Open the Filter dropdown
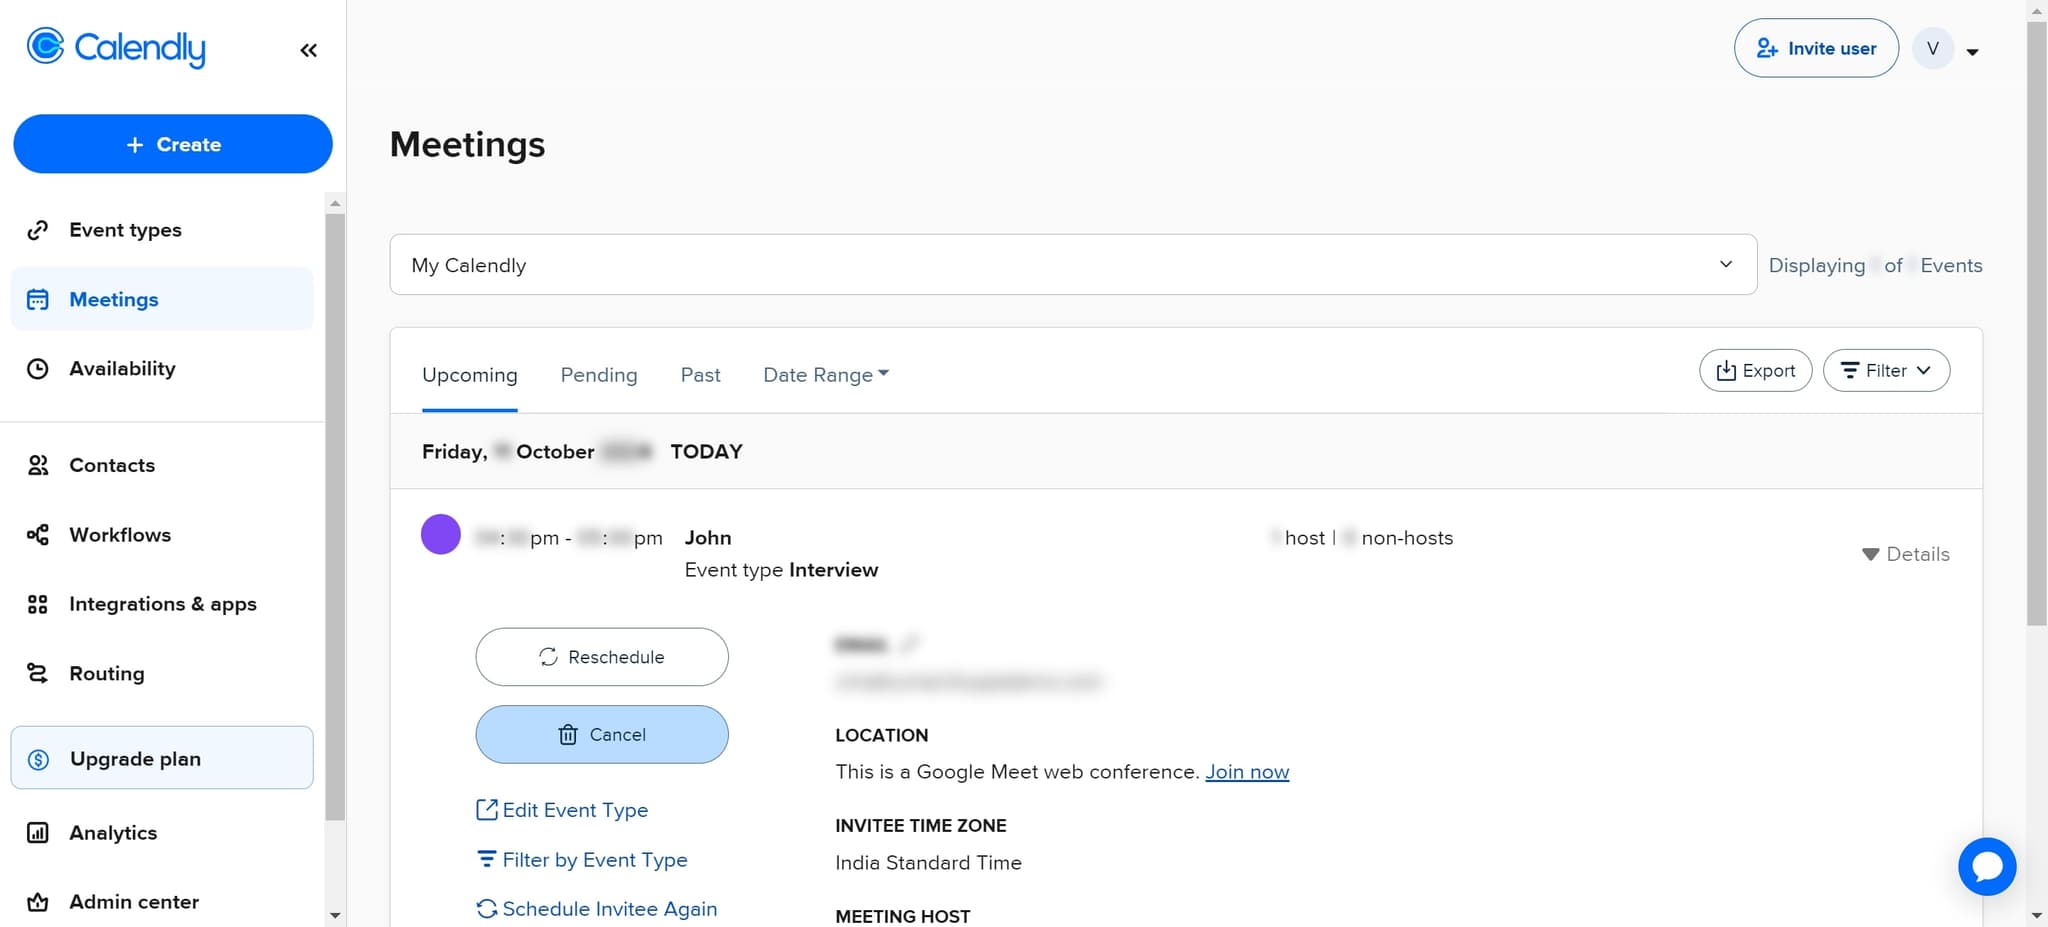This screenshot has height=927, width=2048. tap(1885, 371)
